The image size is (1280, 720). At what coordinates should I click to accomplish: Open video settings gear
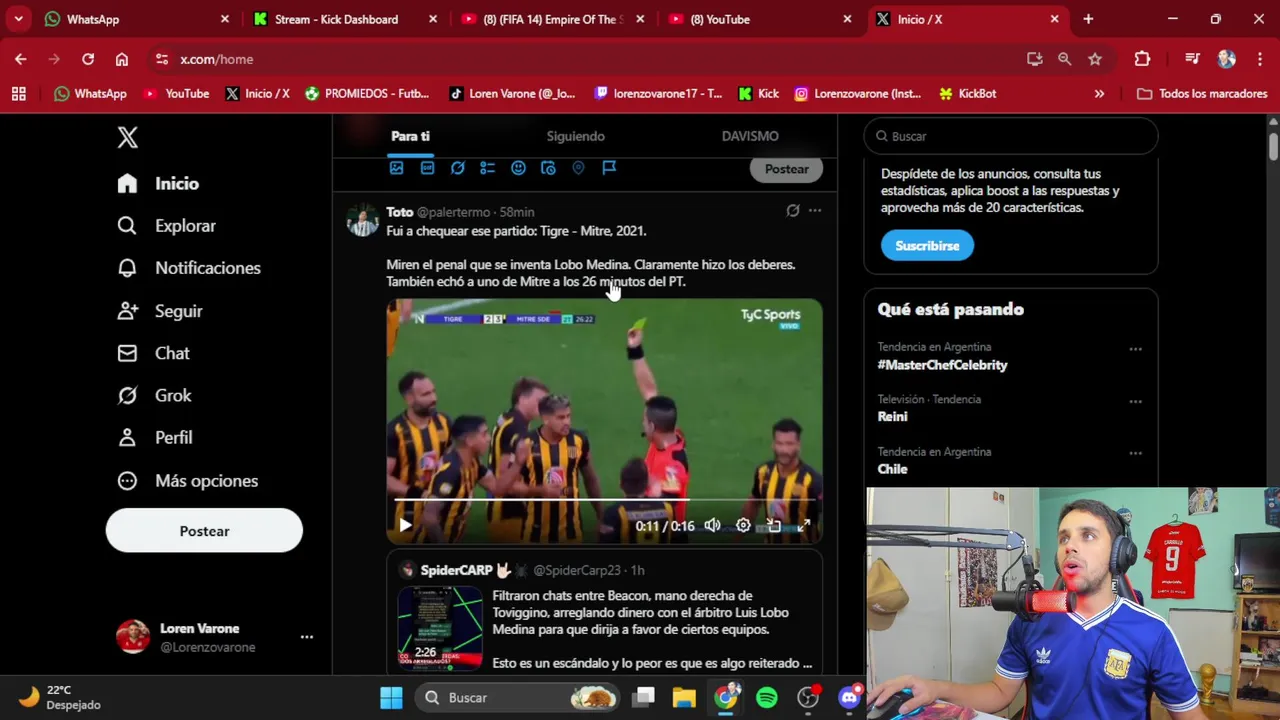point(743,525)
